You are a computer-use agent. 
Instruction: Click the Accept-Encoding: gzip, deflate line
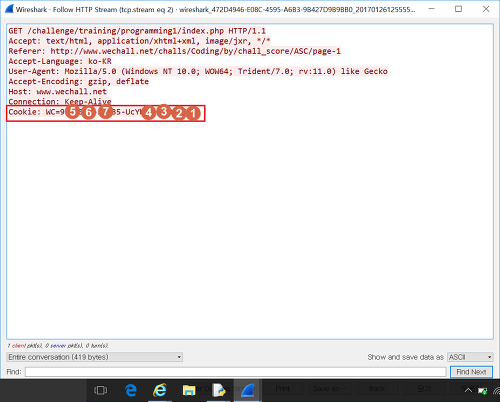click(x=79, y=81)
